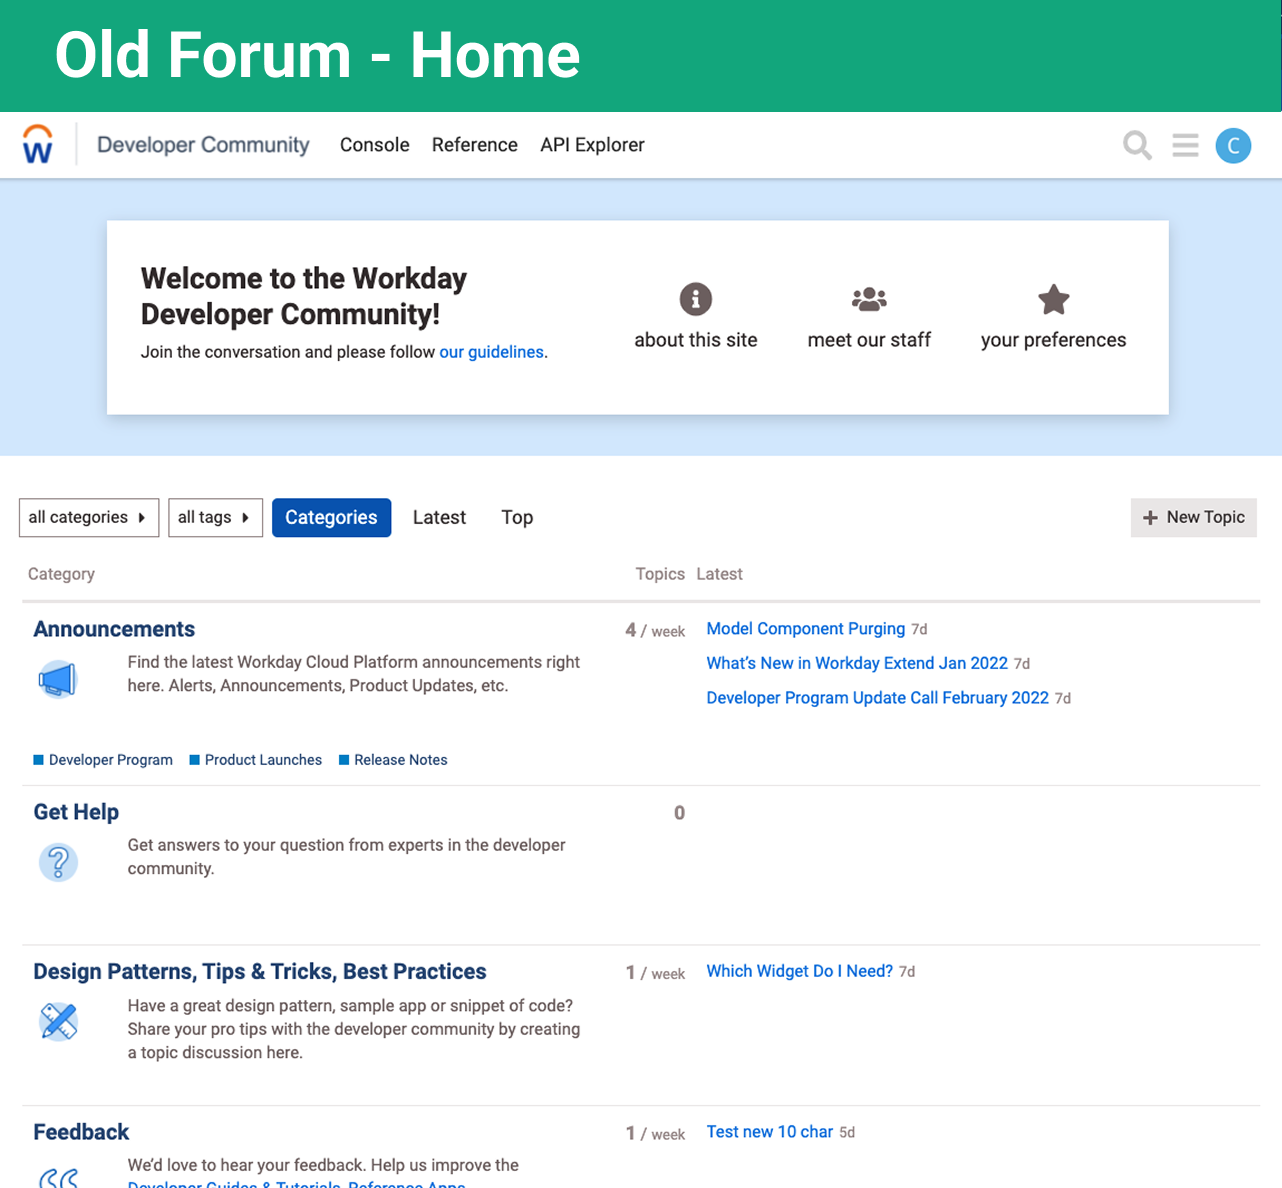Image resolution: width=1282 pixels, height=1188 pixels.
Task: Open Design Patterns, Tips & Tricks category
Action: (260, 972)
